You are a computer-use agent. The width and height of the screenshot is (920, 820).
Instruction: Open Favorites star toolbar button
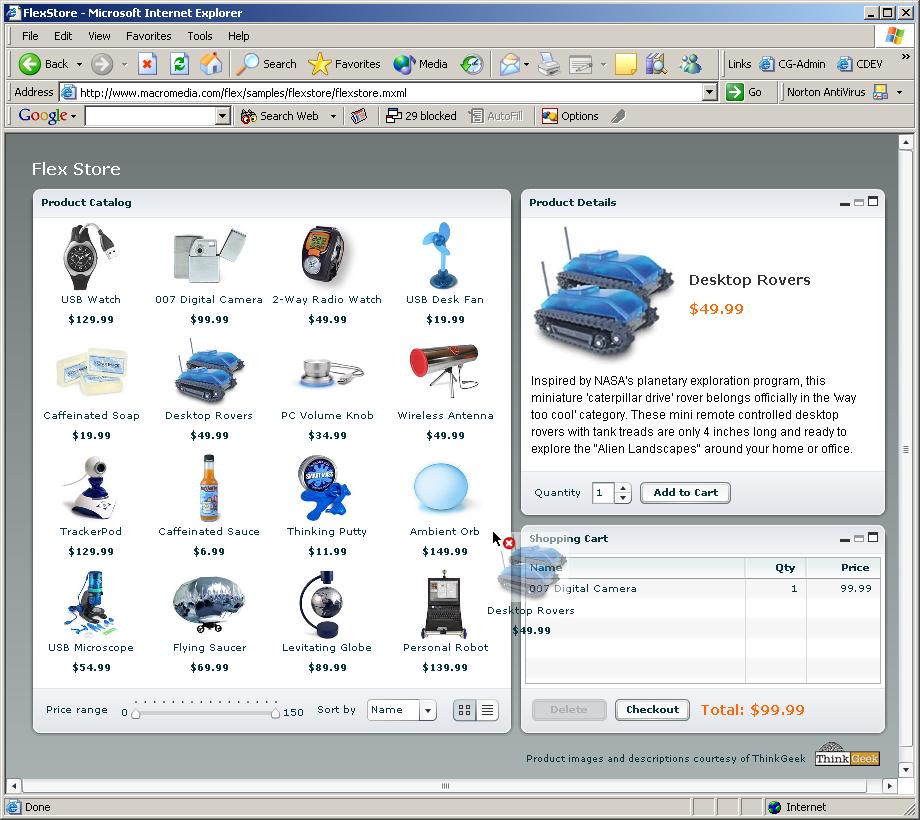(x=344, y=64)
